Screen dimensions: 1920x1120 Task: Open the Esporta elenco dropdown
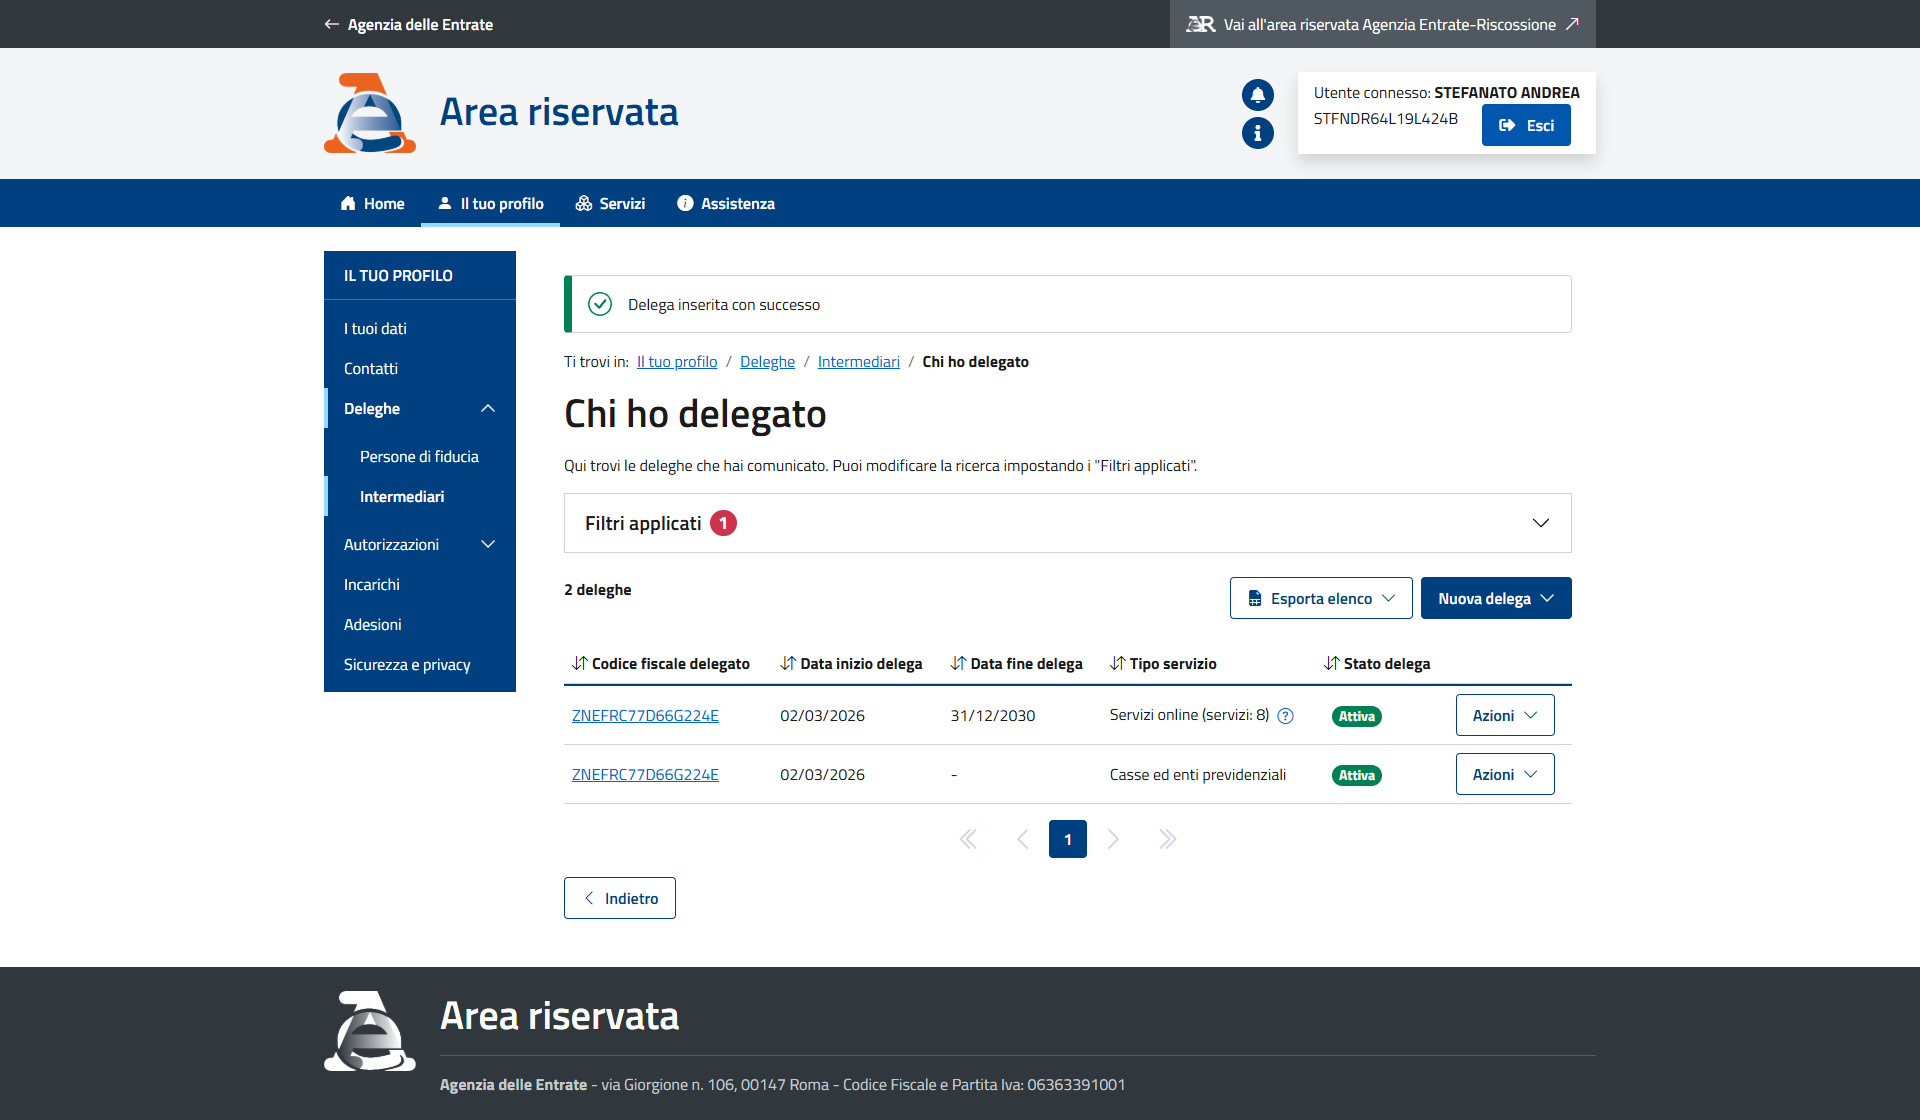pyautogui.click(x=1320, y=598)
